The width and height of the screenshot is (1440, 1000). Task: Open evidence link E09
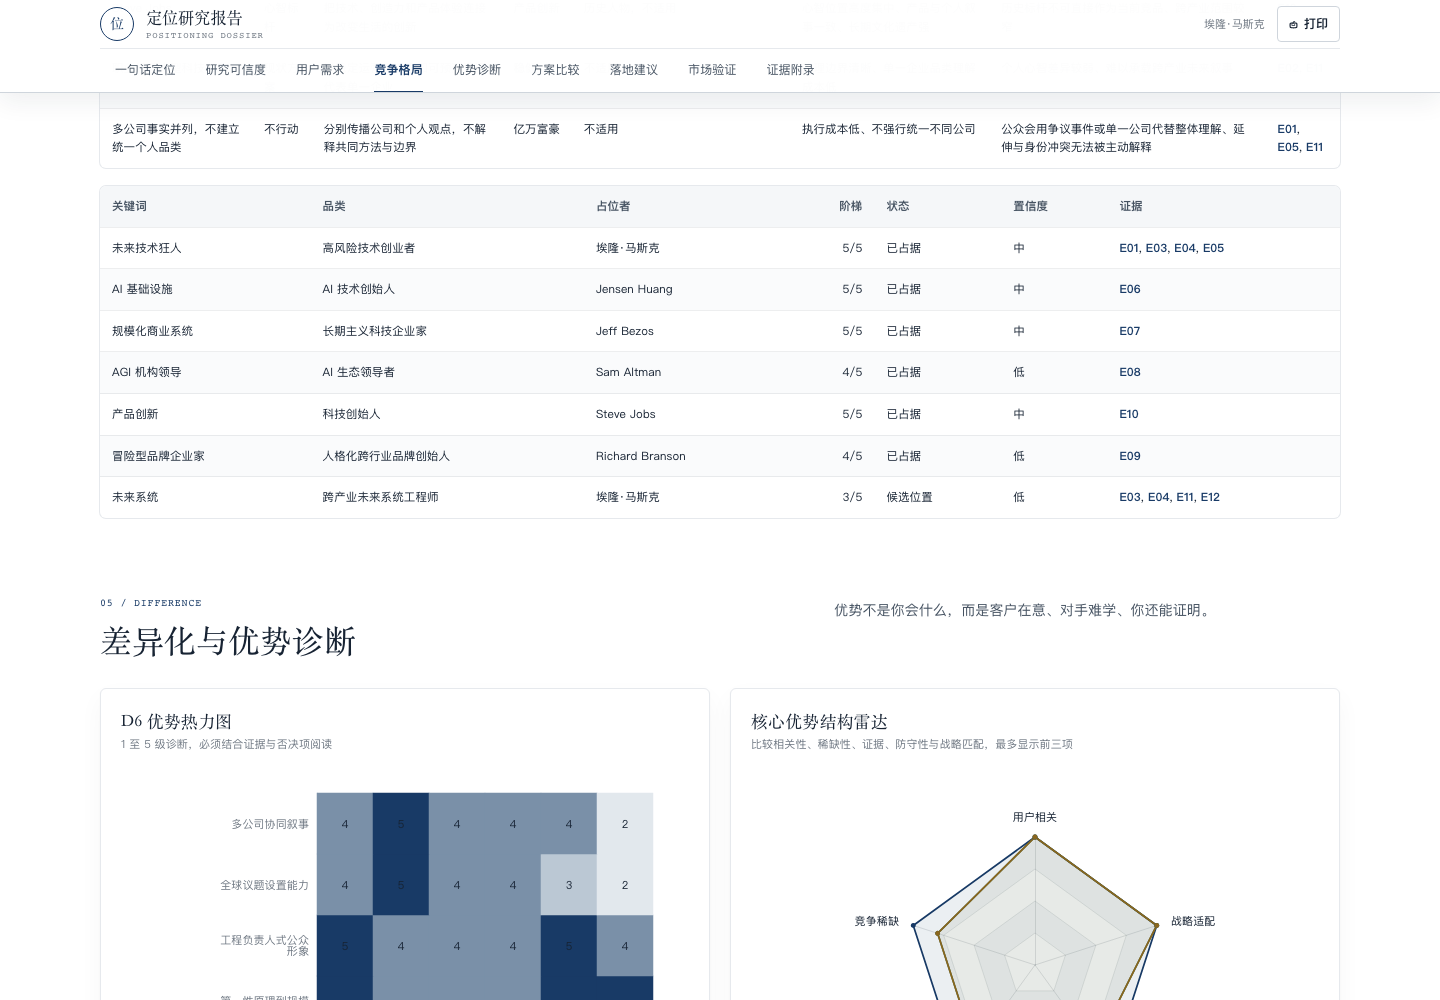pyautogui.click(x=1130, y=456)
